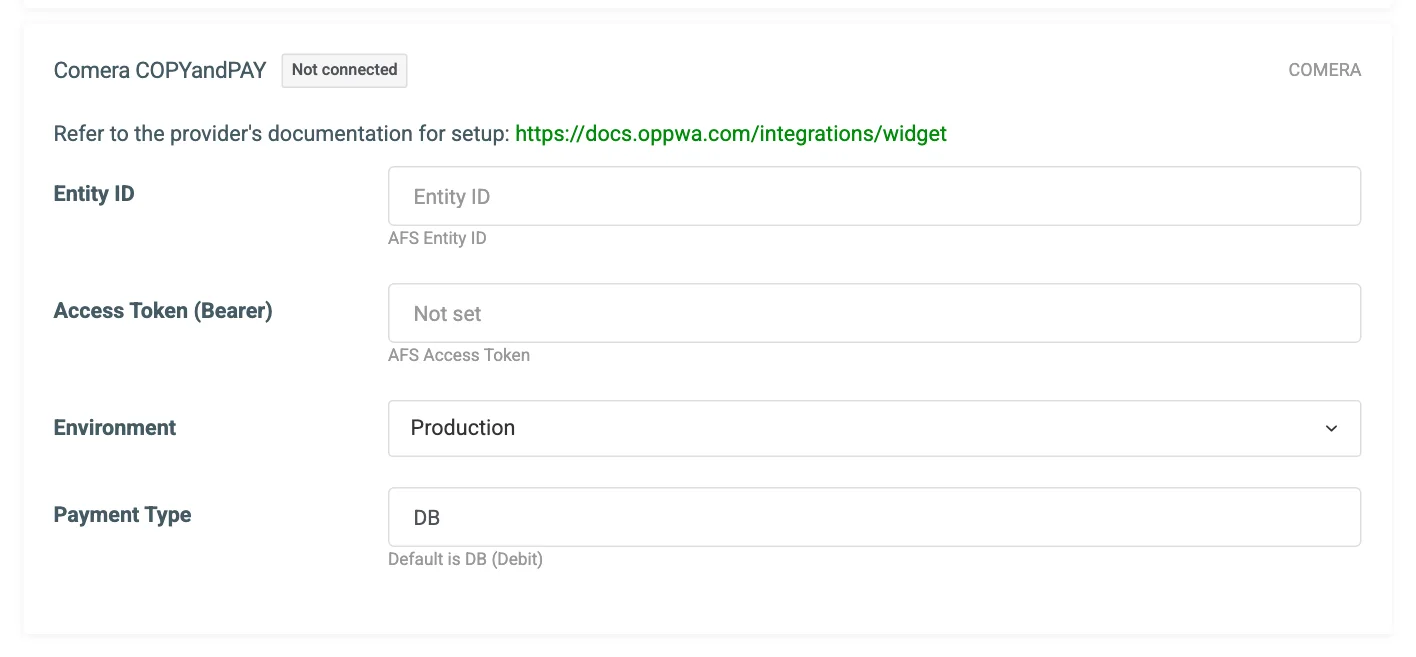
Task: Click the 'Refer to the provider's documentation' text
Action: 282,133
